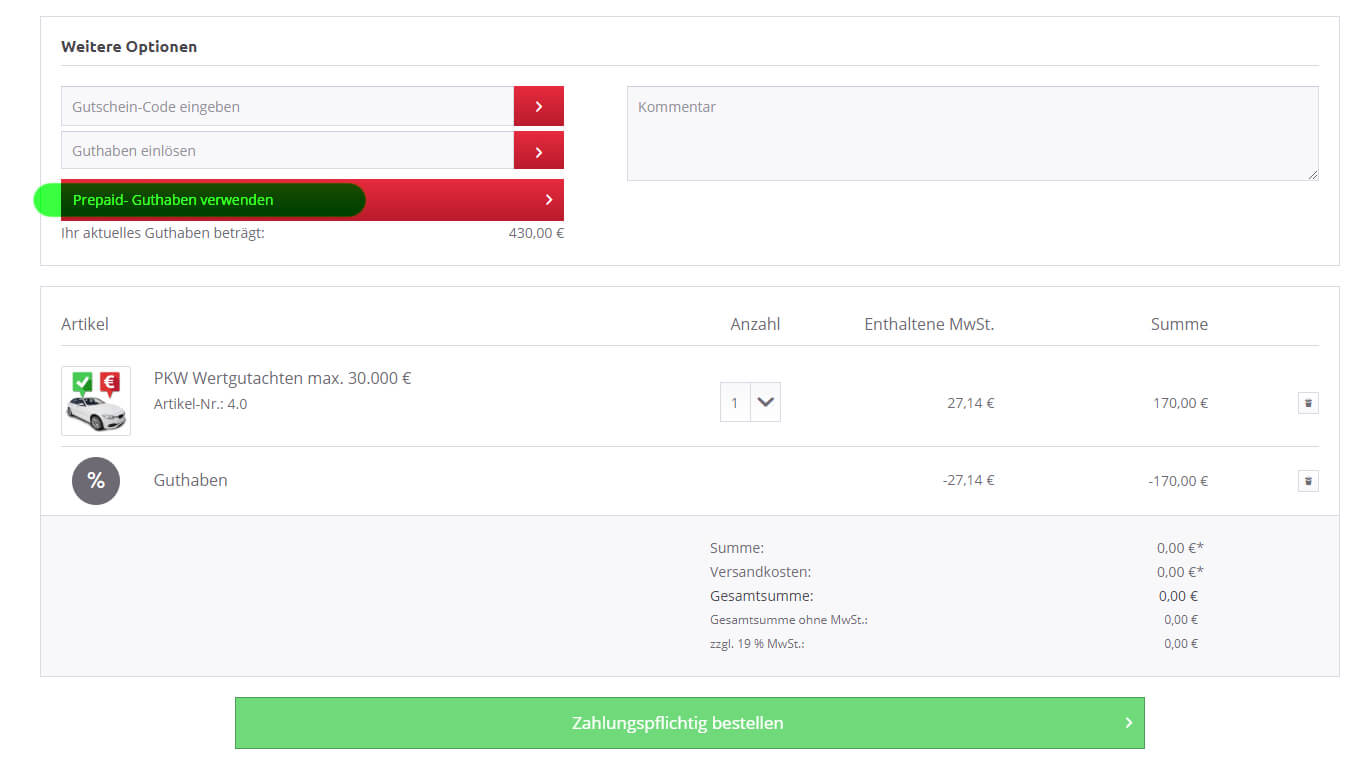This screenshot has width=1368, height=784.
Task: Open the PKW Wertgutachten max. 30.000 € product link
Action: [282, 378]
